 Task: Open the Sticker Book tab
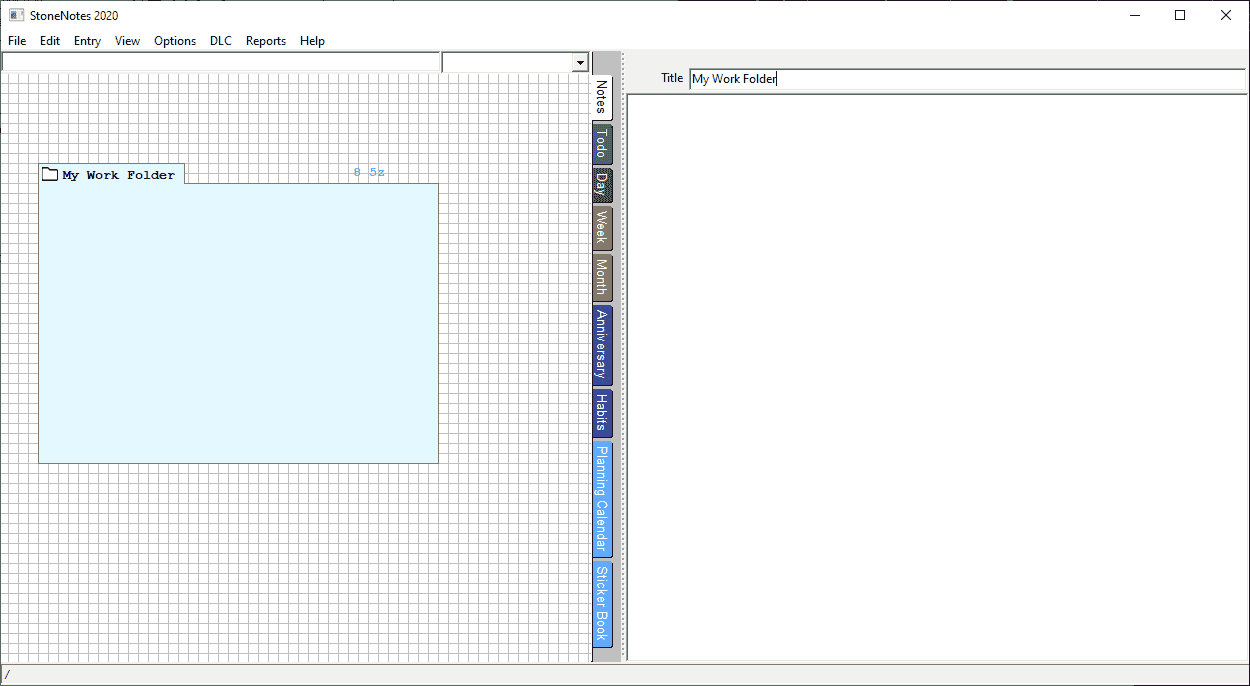[x=602, y=604]
